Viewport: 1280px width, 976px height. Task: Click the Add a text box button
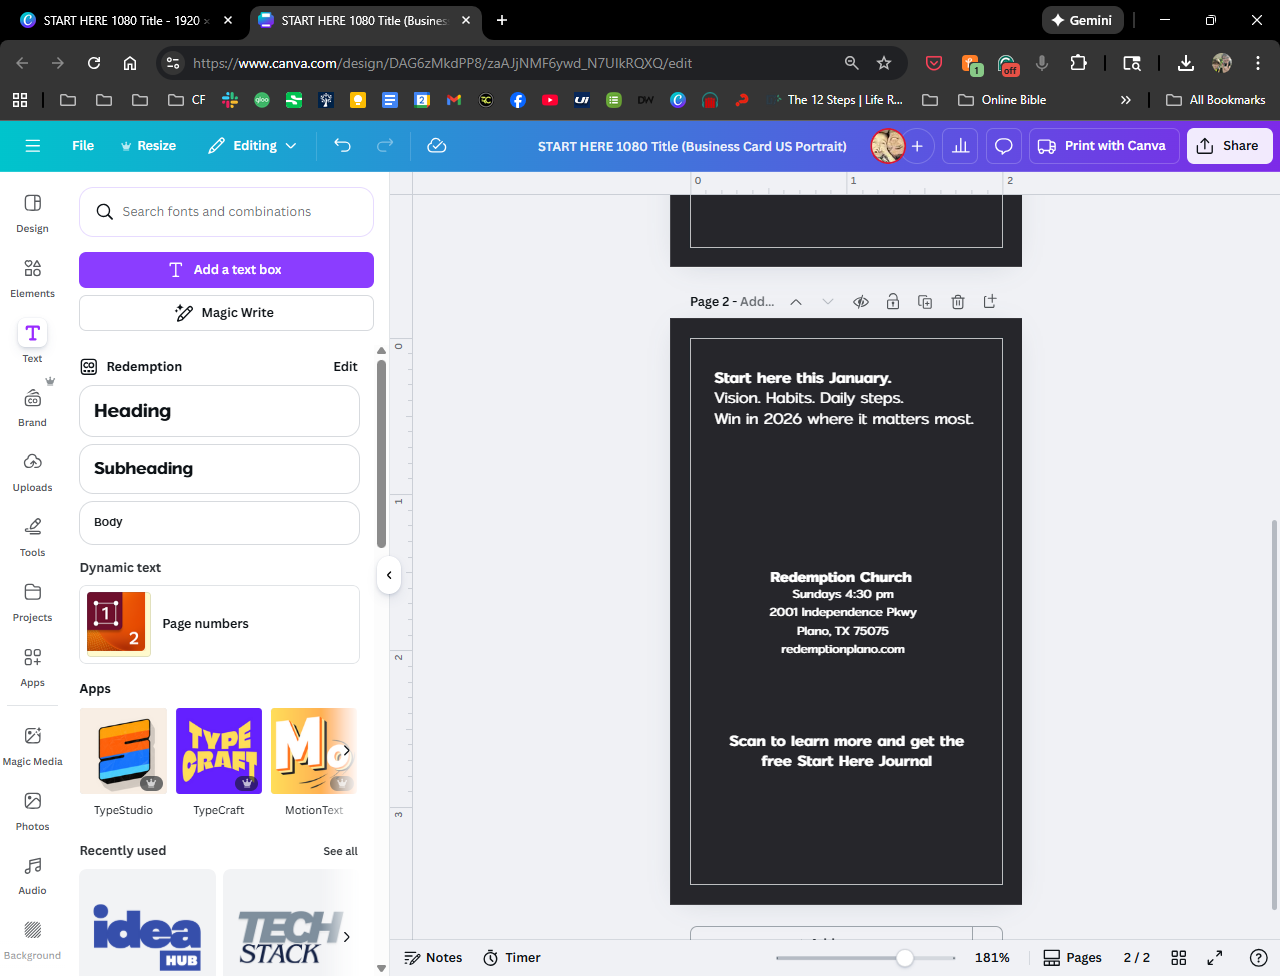(226, 270)
